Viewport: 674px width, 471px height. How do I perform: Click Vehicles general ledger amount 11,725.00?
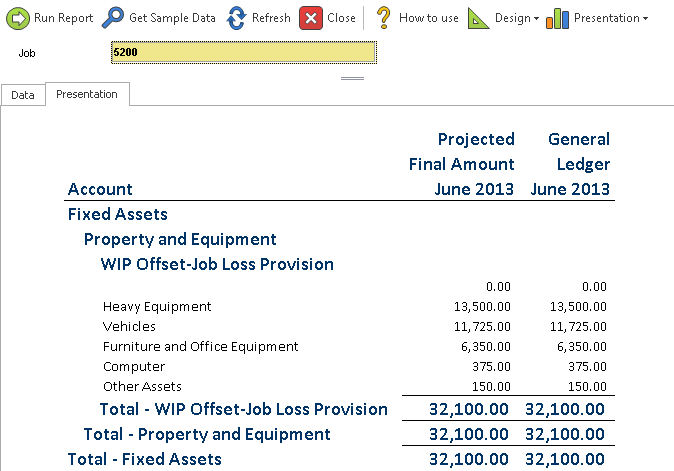578,327
